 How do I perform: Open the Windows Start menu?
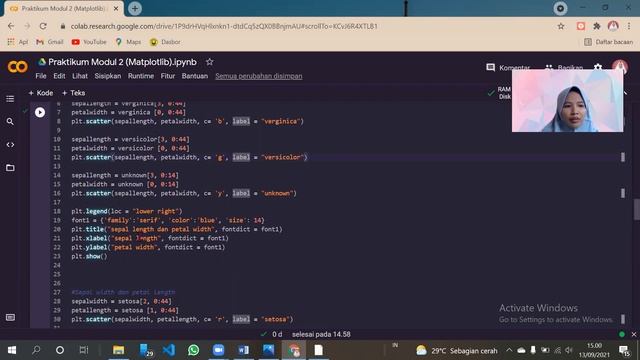tap(12, 350)
